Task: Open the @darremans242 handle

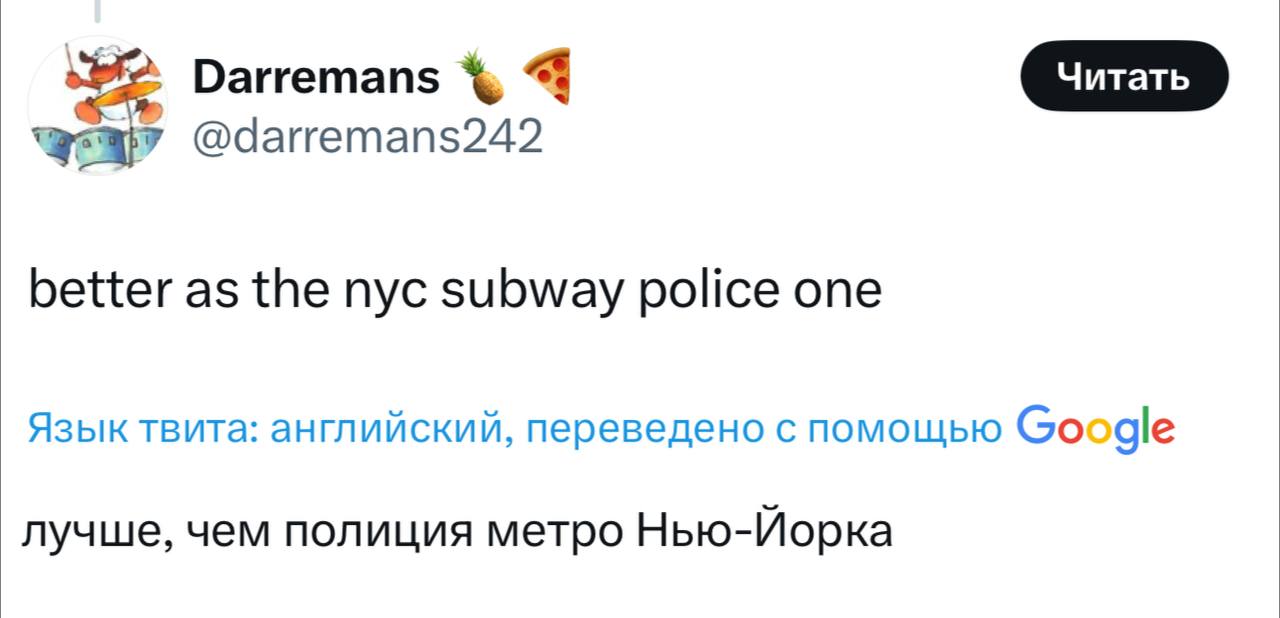Action: pos(367,134)
